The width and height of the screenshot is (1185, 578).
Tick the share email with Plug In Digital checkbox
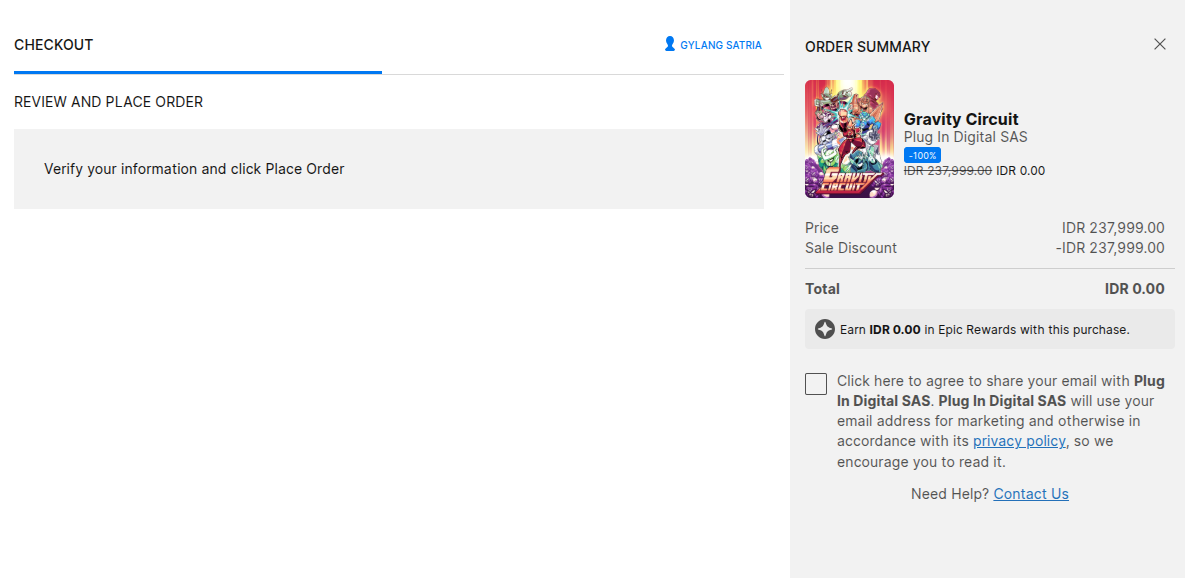tap(816, 384)
